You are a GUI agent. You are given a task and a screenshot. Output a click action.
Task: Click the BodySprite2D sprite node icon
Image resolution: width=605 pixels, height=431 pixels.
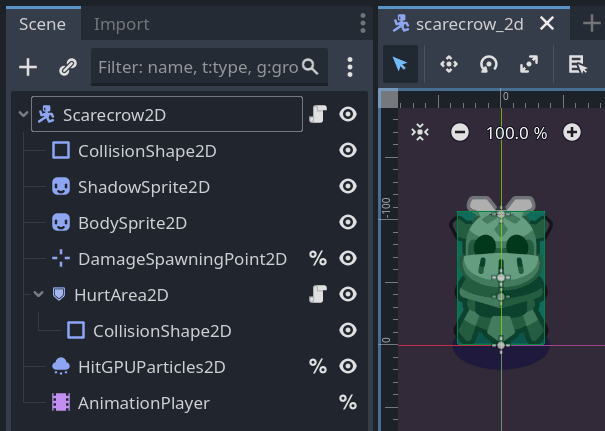point(61,223)
